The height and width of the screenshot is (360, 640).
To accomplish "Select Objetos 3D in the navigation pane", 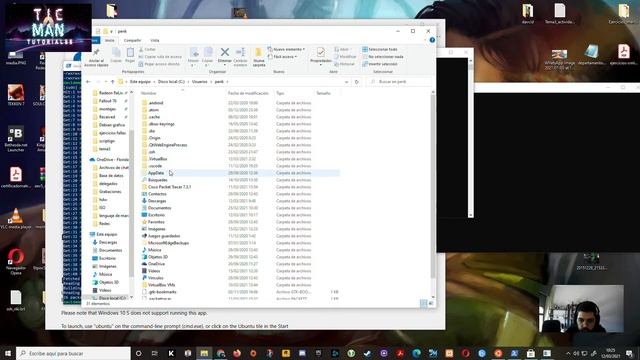I will point(108,282).
